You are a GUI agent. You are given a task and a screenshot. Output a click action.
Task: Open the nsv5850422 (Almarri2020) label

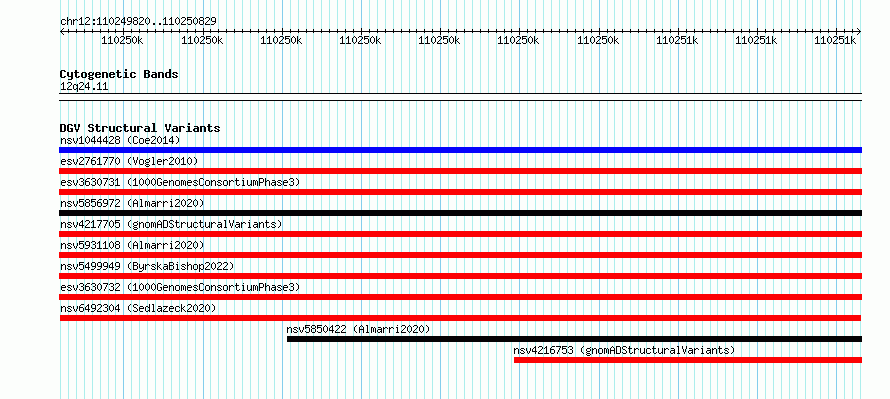pos(358,329)
